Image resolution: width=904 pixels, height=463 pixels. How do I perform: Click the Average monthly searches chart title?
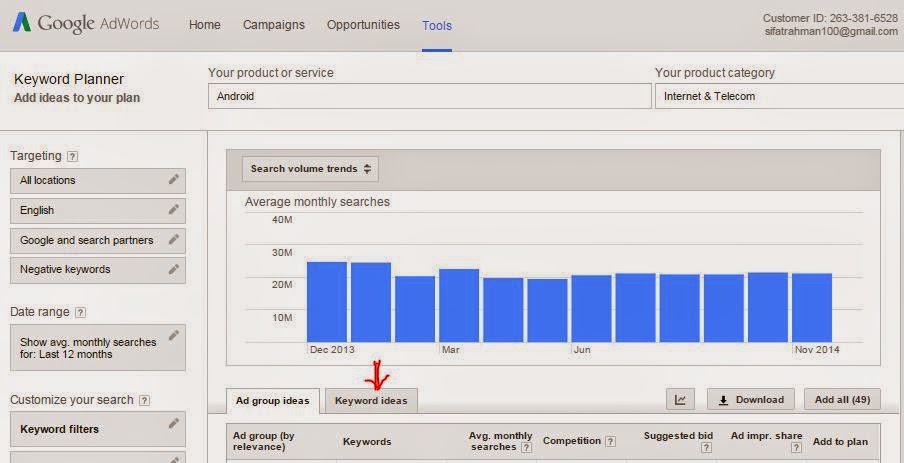coord(317,202)
